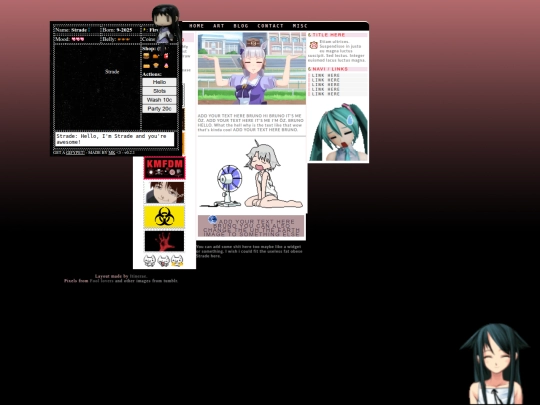
Task: Click the teal twin-tail character image
Action: point(338,132)
